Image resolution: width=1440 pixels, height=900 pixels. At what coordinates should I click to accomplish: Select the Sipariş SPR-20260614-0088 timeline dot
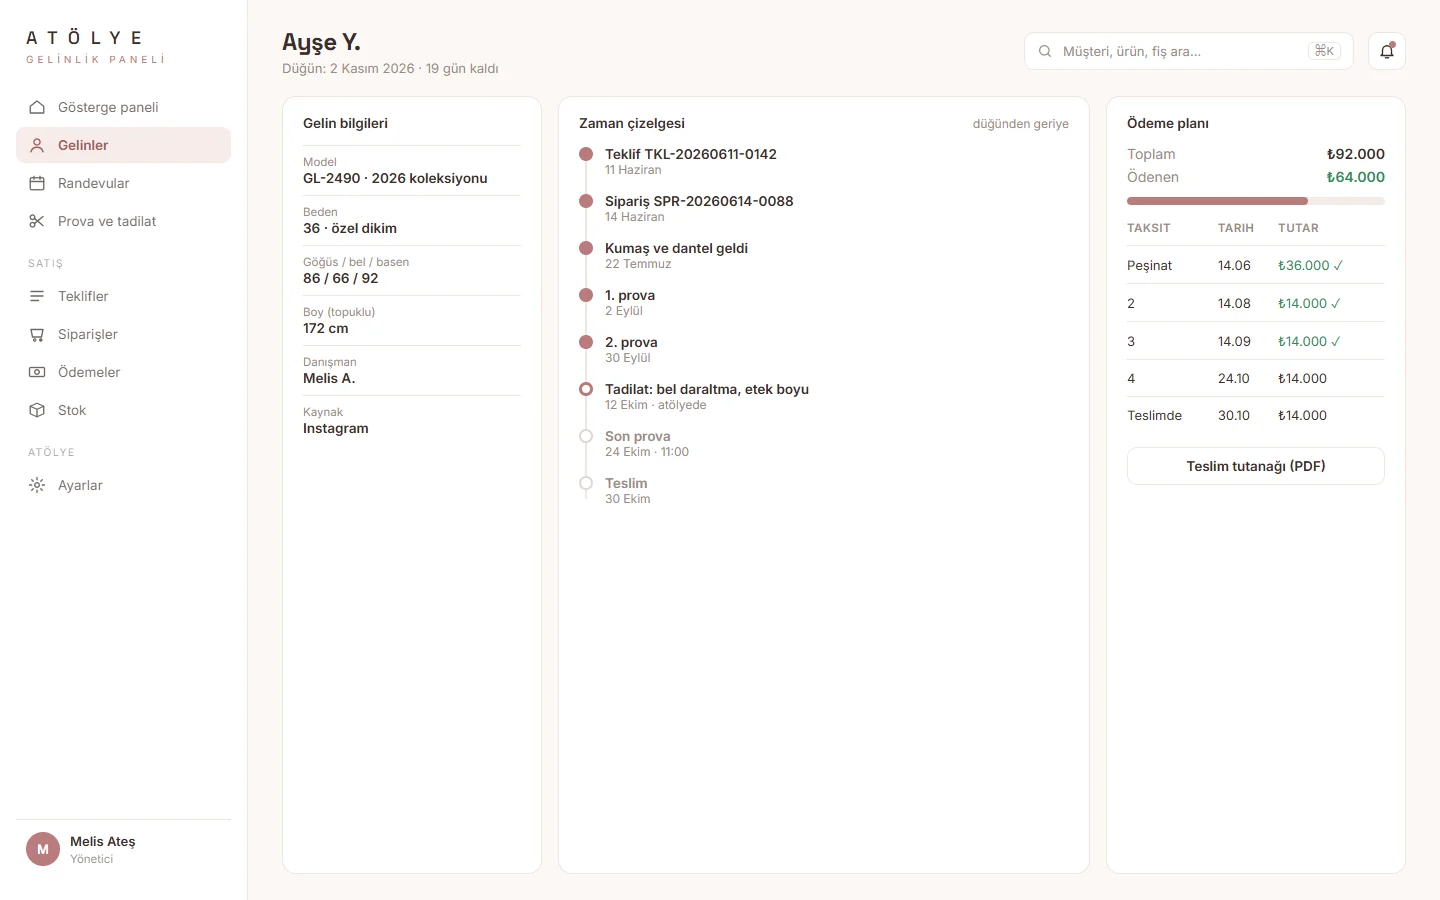pyautogui.click(x=586, y=201)
